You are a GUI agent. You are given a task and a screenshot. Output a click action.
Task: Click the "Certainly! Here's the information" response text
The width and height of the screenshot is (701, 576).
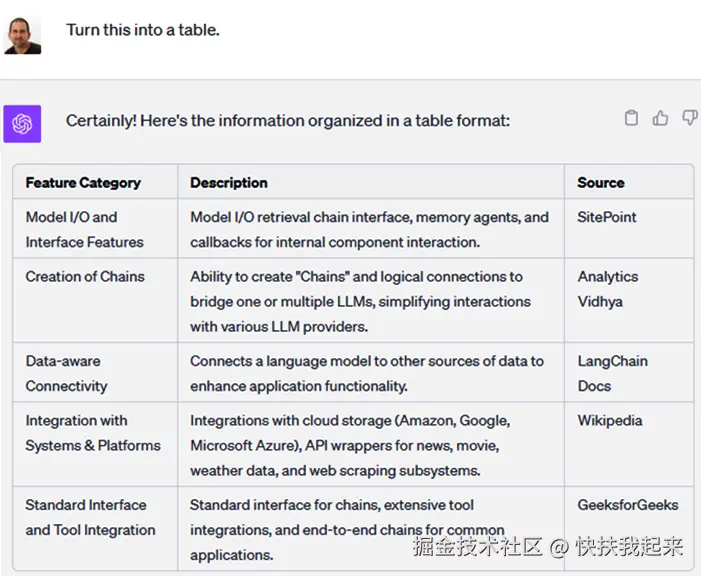288,121
